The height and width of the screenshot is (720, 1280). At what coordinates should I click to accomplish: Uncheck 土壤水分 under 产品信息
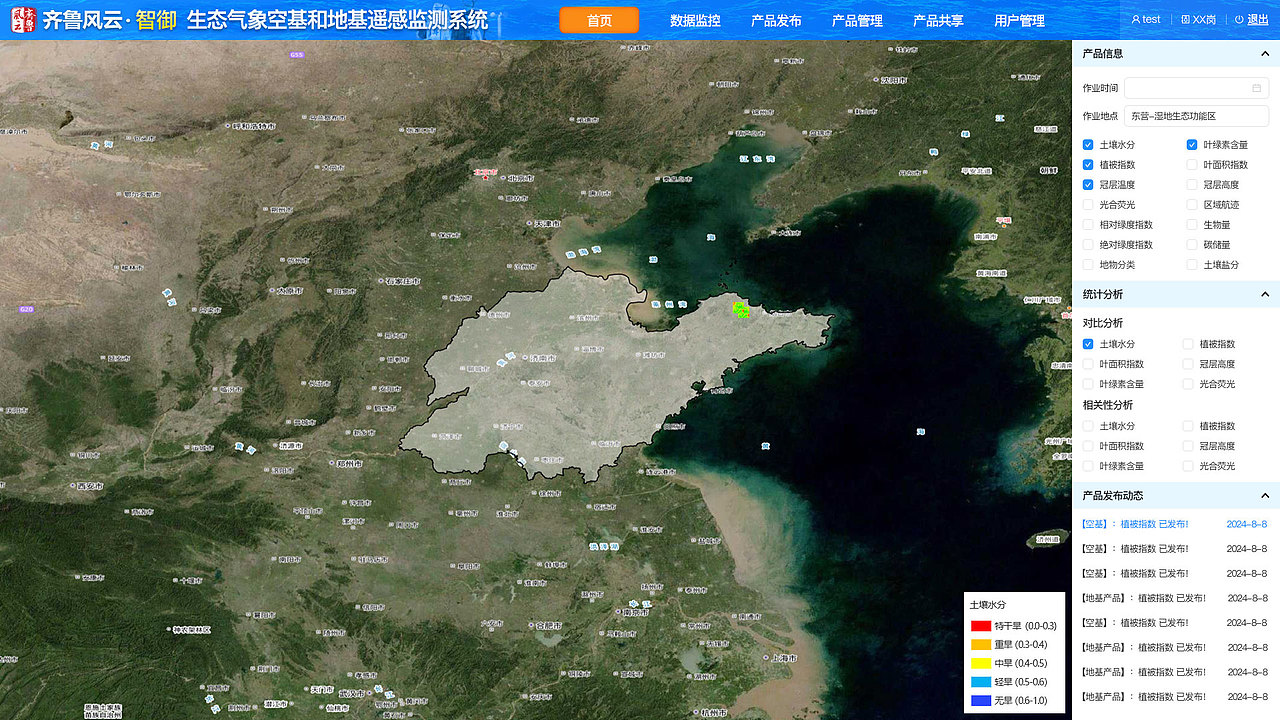tap(1088, 145)
